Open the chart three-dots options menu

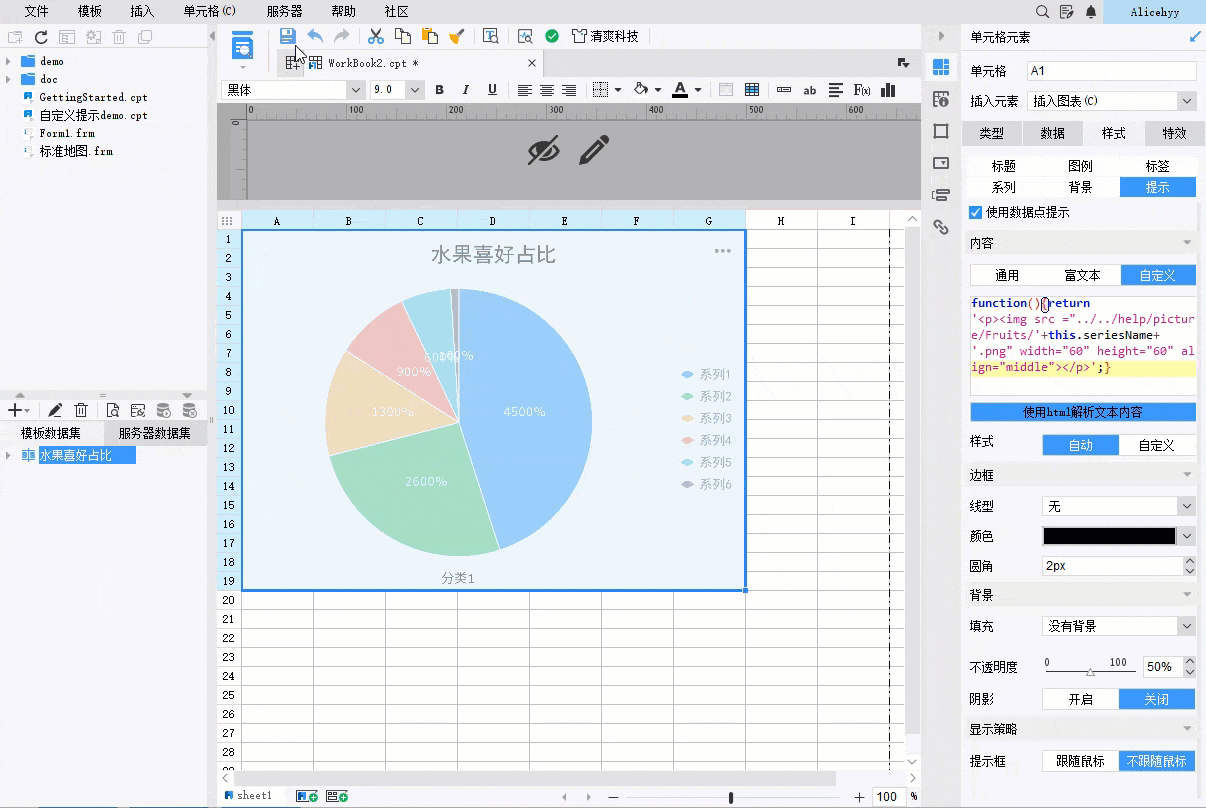[722, 251]
